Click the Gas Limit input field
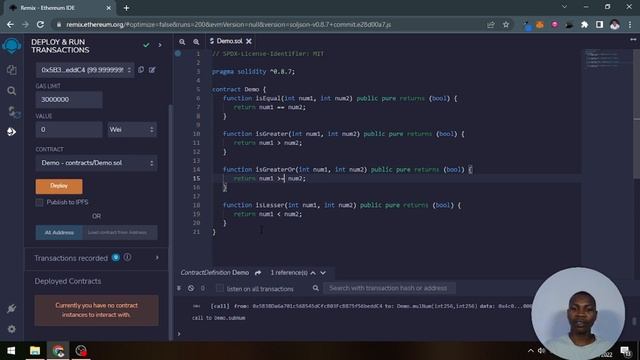 point(69,100)
